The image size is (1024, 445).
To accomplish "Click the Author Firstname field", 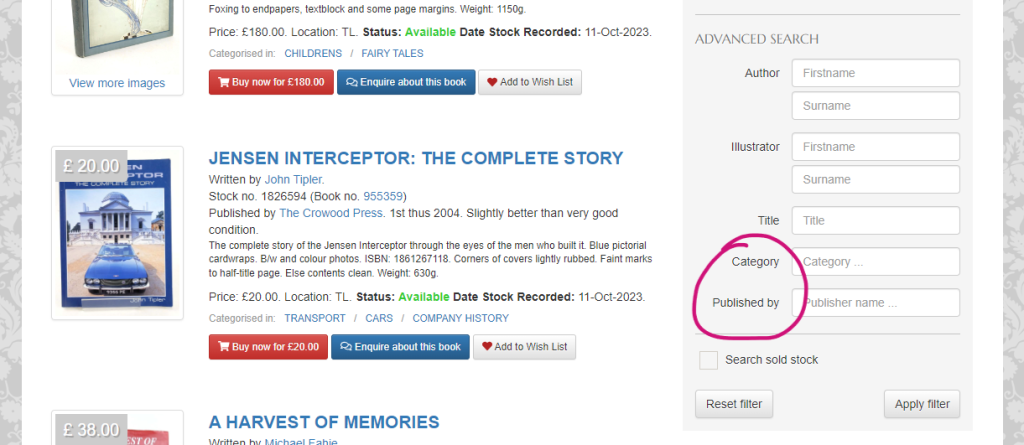I will coord(875,73).
